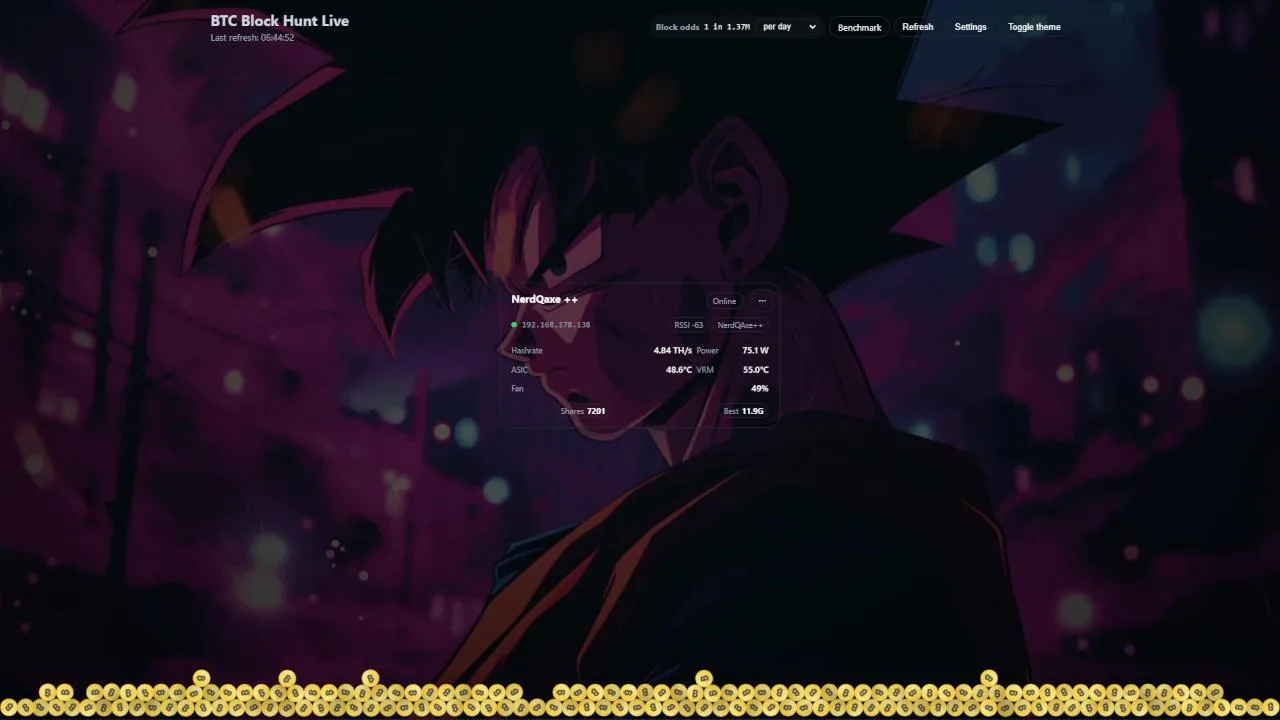Click the Last refresh timestamp
The width and height of the screenshot is (1280, 720).
coord(252,38)
